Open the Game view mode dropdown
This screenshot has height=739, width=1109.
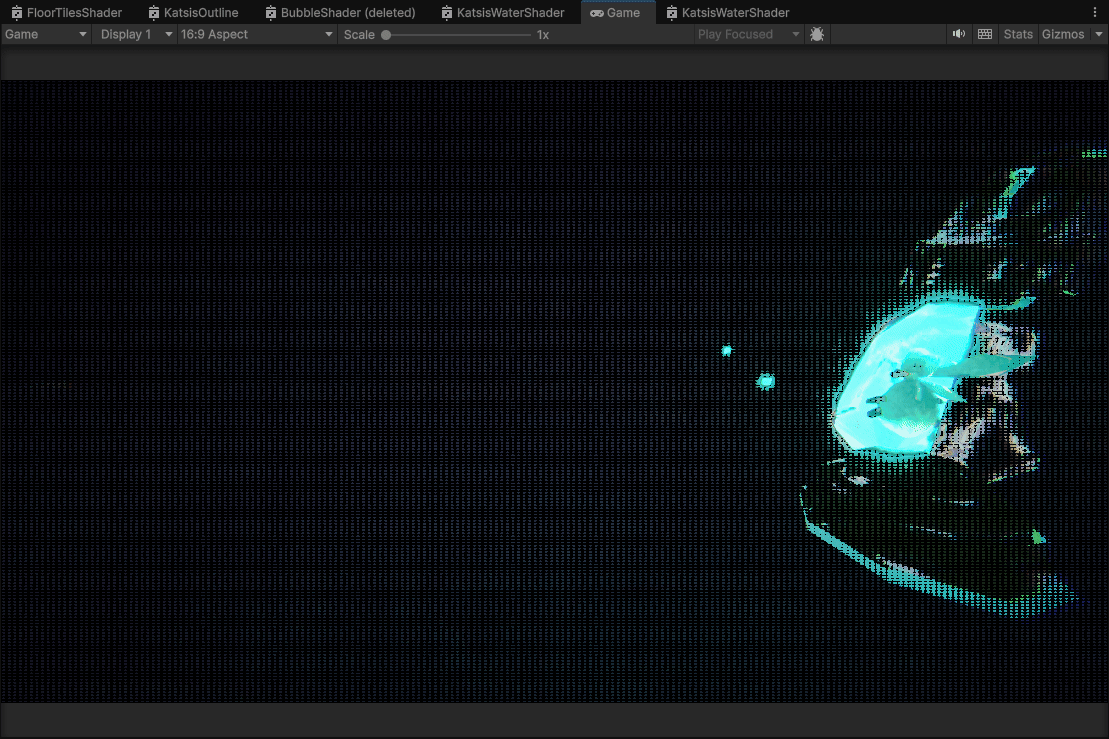click(x=46, y=34)
